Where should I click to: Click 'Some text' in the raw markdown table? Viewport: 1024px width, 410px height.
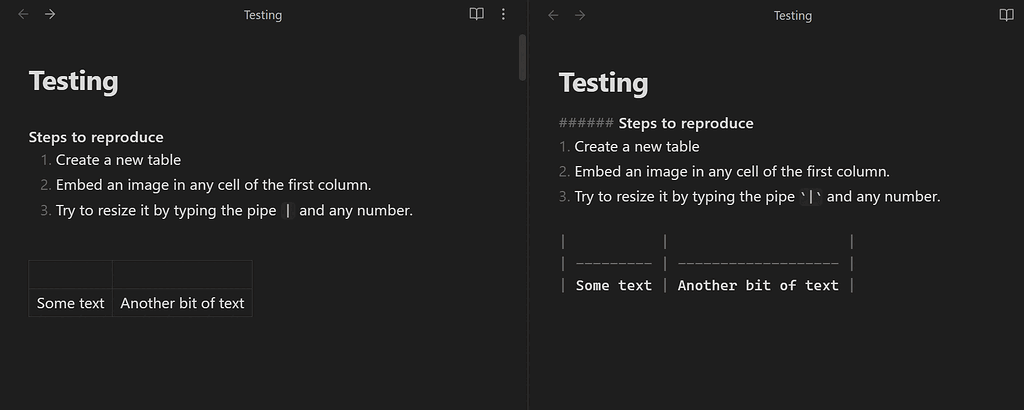pos(614,285)
